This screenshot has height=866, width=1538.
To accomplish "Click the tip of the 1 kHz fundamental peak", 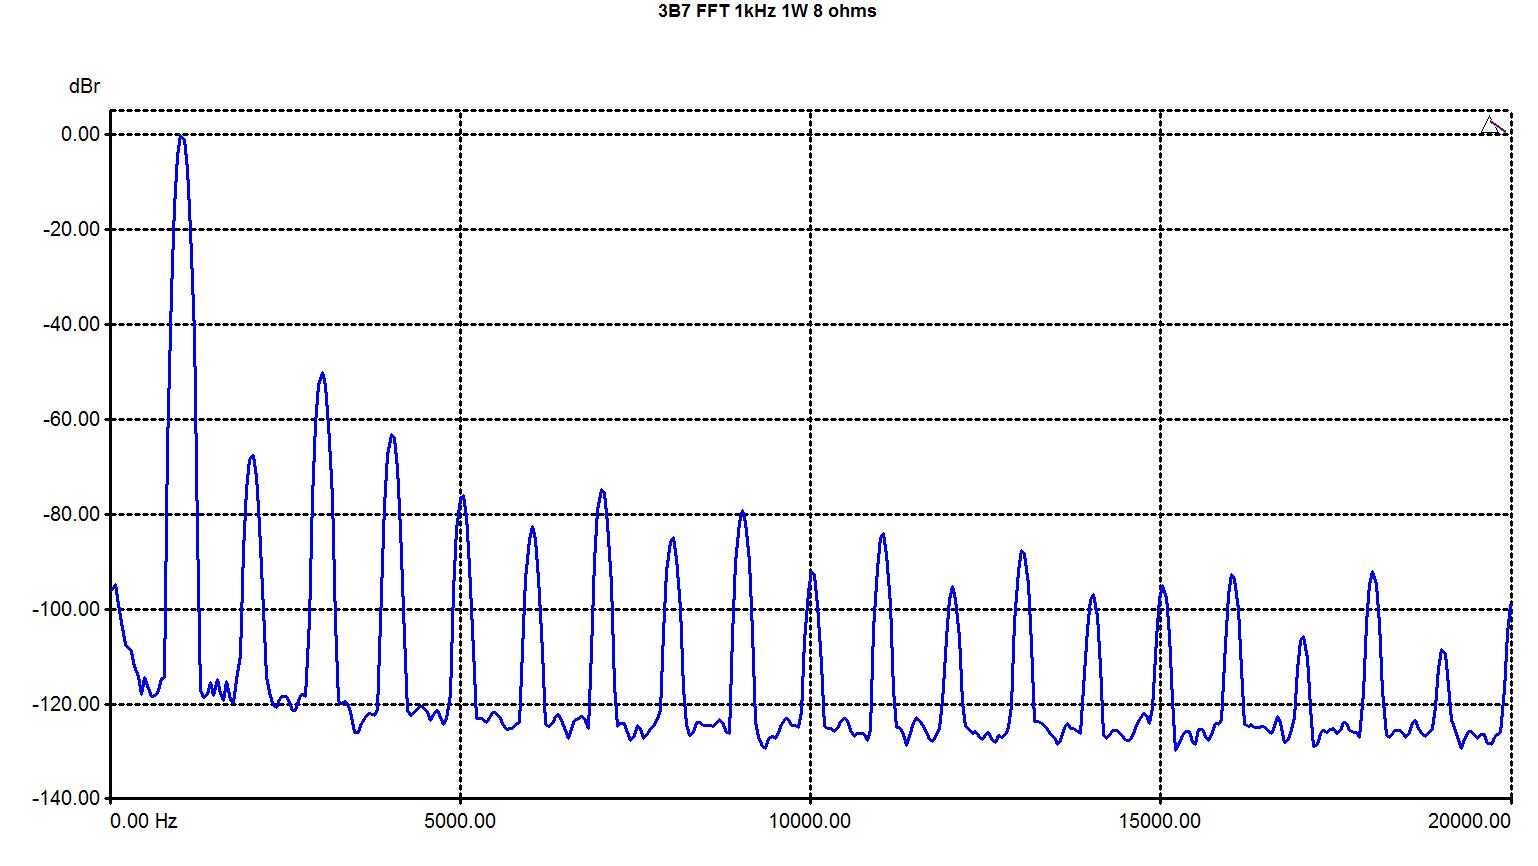I will 181,136.
